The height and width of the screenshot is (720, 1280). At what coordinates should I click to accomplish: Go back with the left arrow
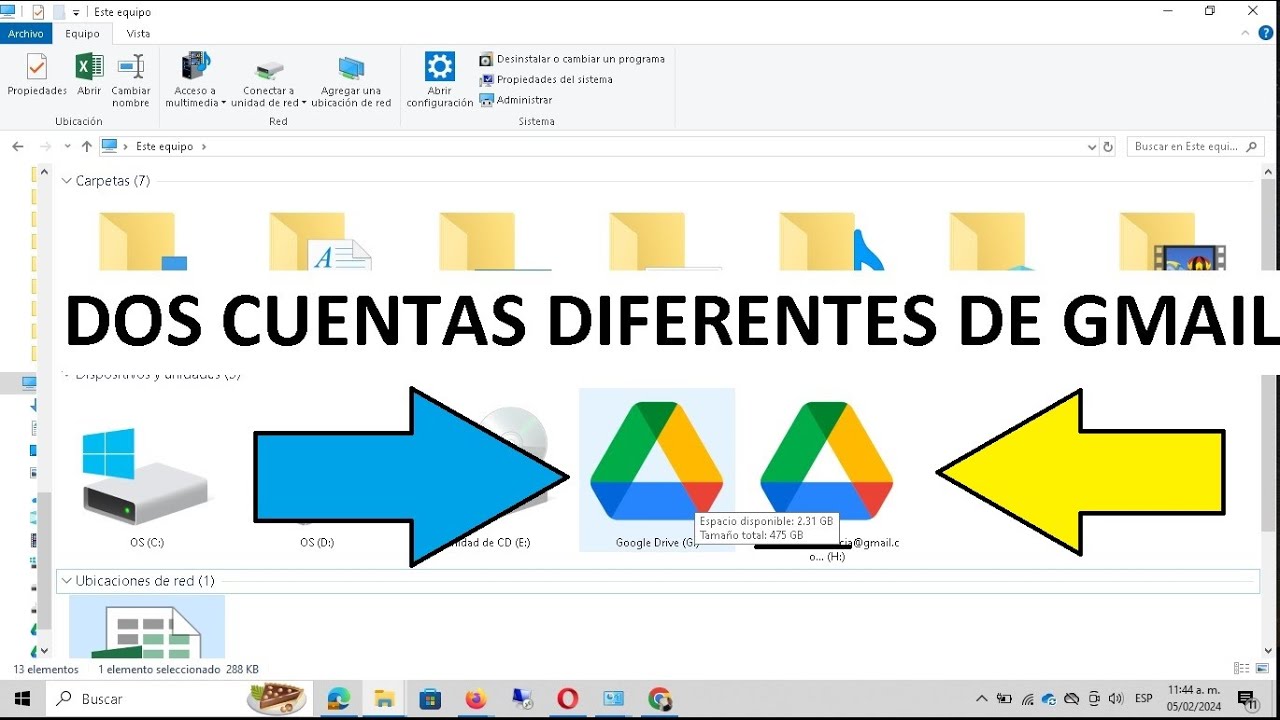[17, 146]
